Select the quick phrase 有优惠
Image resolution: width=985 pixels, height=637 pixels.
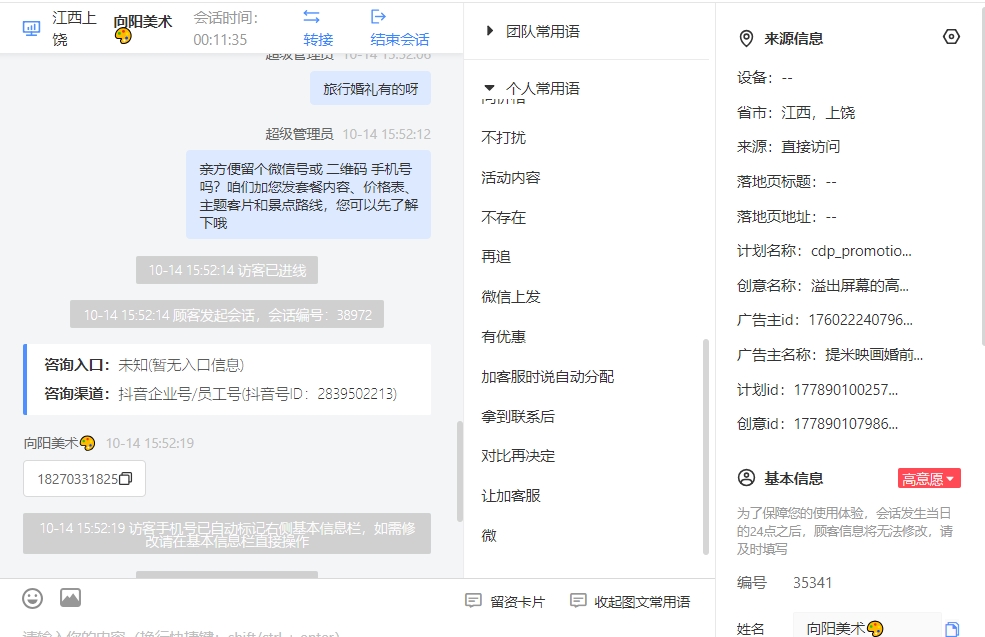pyautogui.click(x=503, y=337)
